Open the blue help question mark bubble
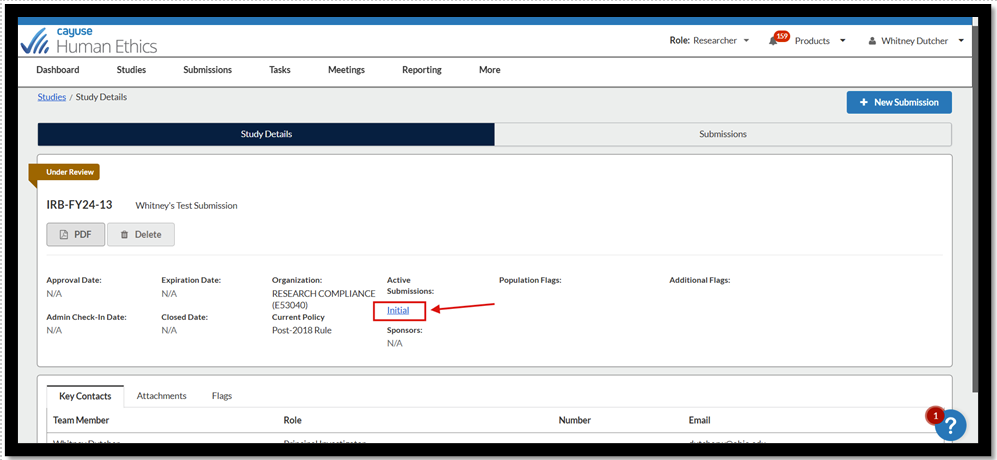The image size is (997, 460). click(x=951, y=425)
